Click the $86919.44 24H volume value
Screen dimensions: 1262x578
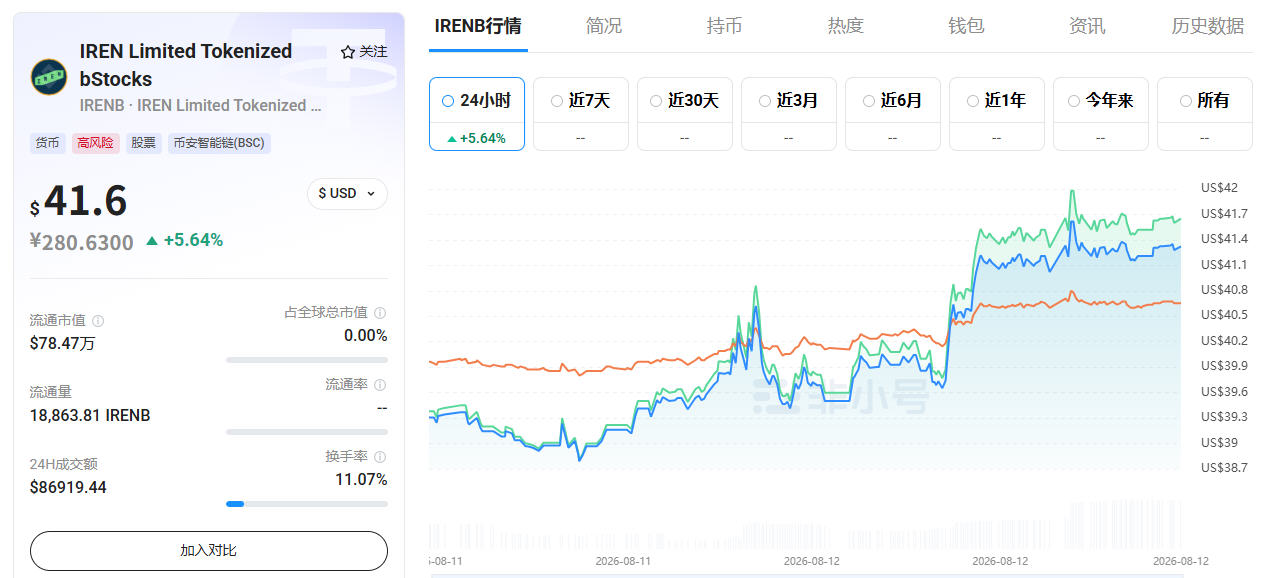pos(68,487)
